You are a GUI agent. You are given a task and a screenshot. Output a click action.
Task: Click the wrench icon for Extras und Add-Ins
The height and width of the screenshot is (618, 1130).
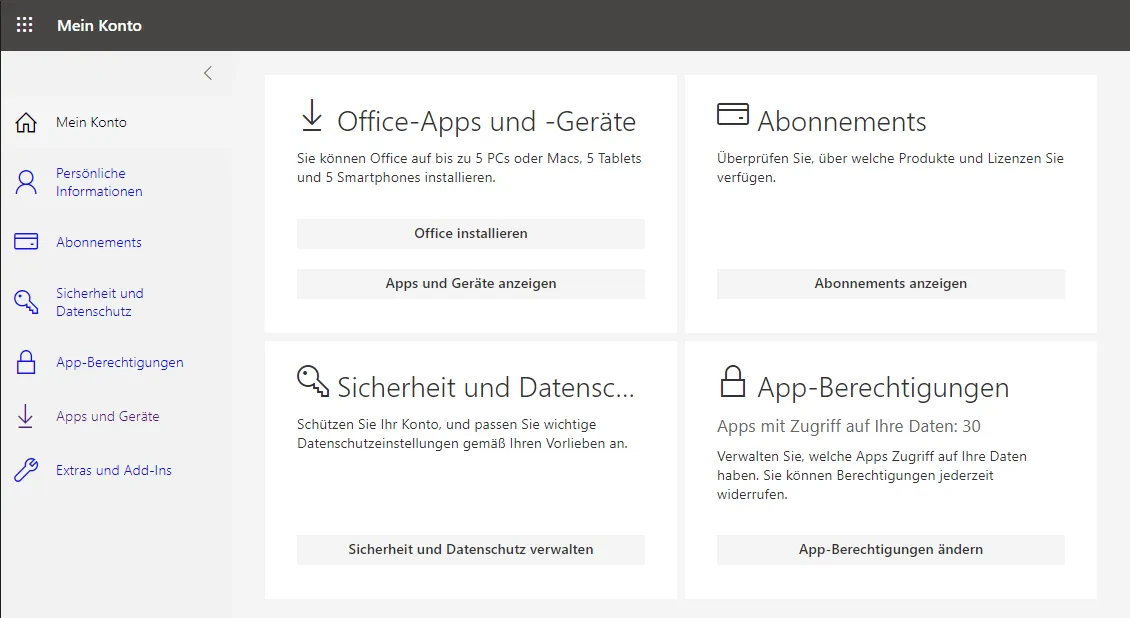click(26, 470)
